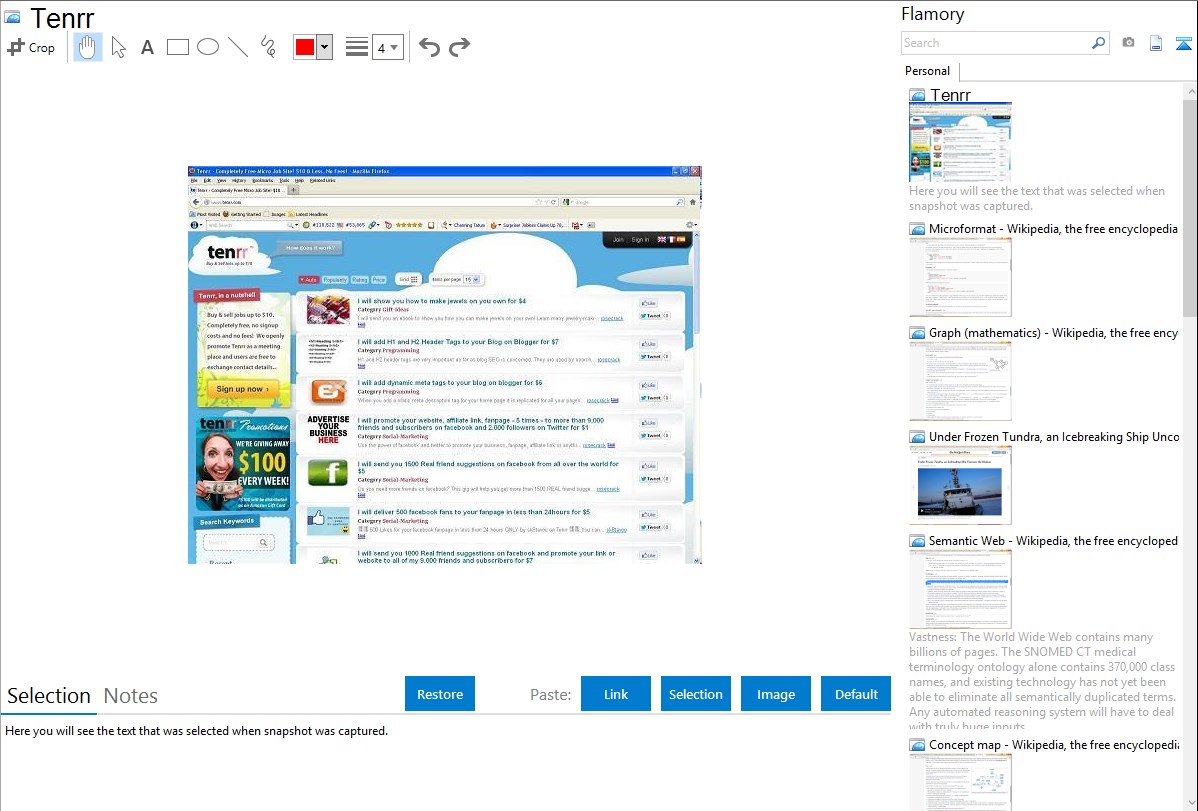The height and width of the screenshot is (811, 1198).
Task: Select the Crop tool
Action: pyautogui.click(x=31, y=47)
